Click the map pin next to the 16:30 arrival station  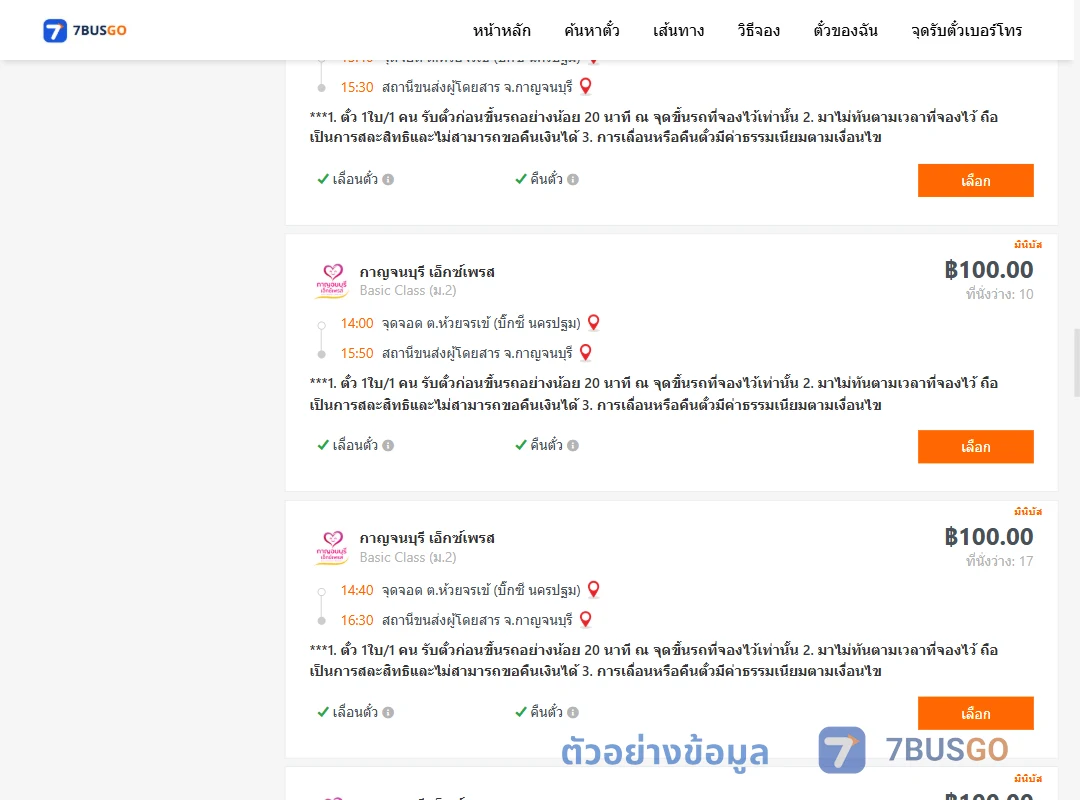coord(585,619)
